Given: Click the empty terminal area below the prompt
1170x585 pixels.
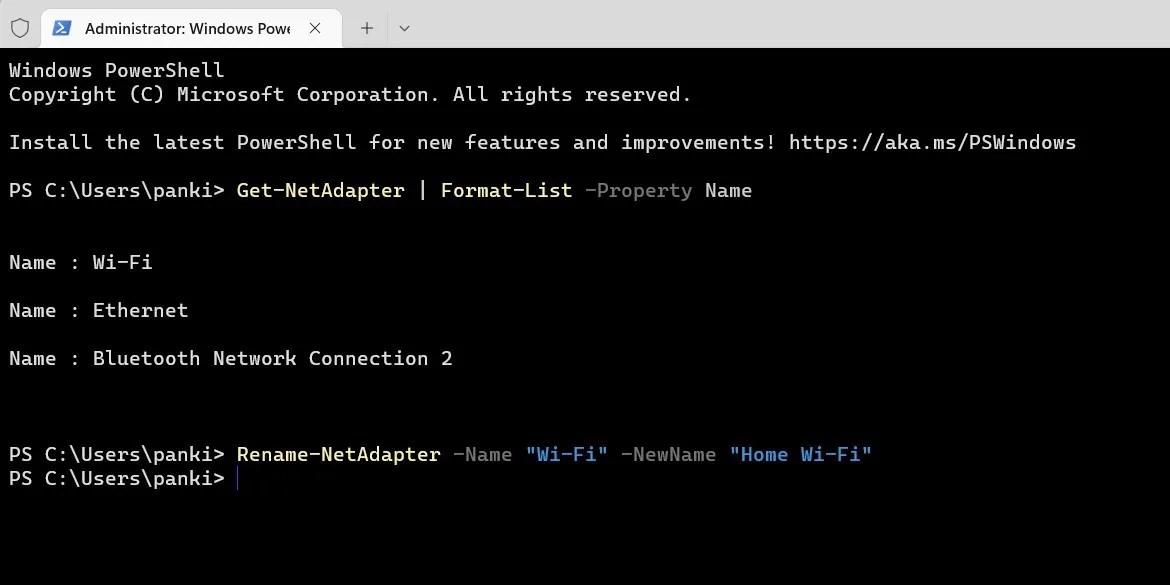Looking at the screenshot, I should 585,540.
